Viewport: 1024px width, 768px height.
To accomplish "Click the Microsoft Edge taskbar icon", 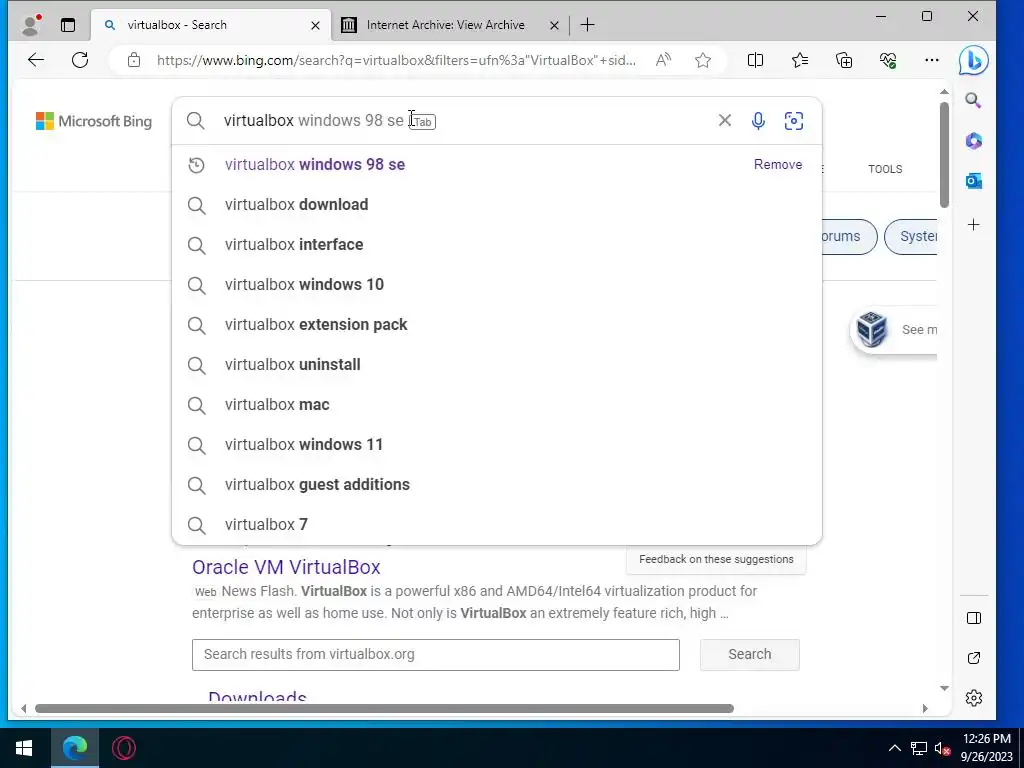I will (75, 748).
